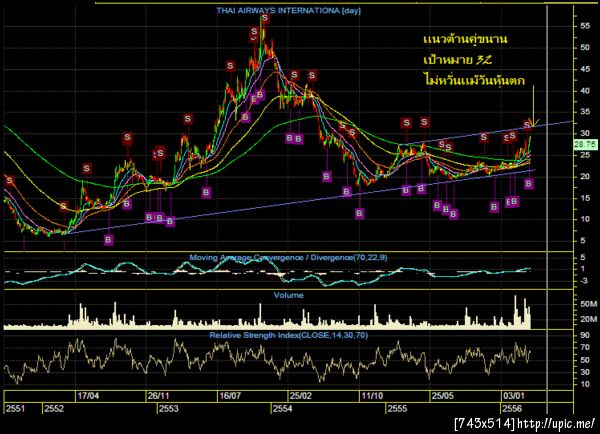The height and width of the screenshot is (434, 600).
Task: Select the 17/04 date marker
Action: pos(88,396)
